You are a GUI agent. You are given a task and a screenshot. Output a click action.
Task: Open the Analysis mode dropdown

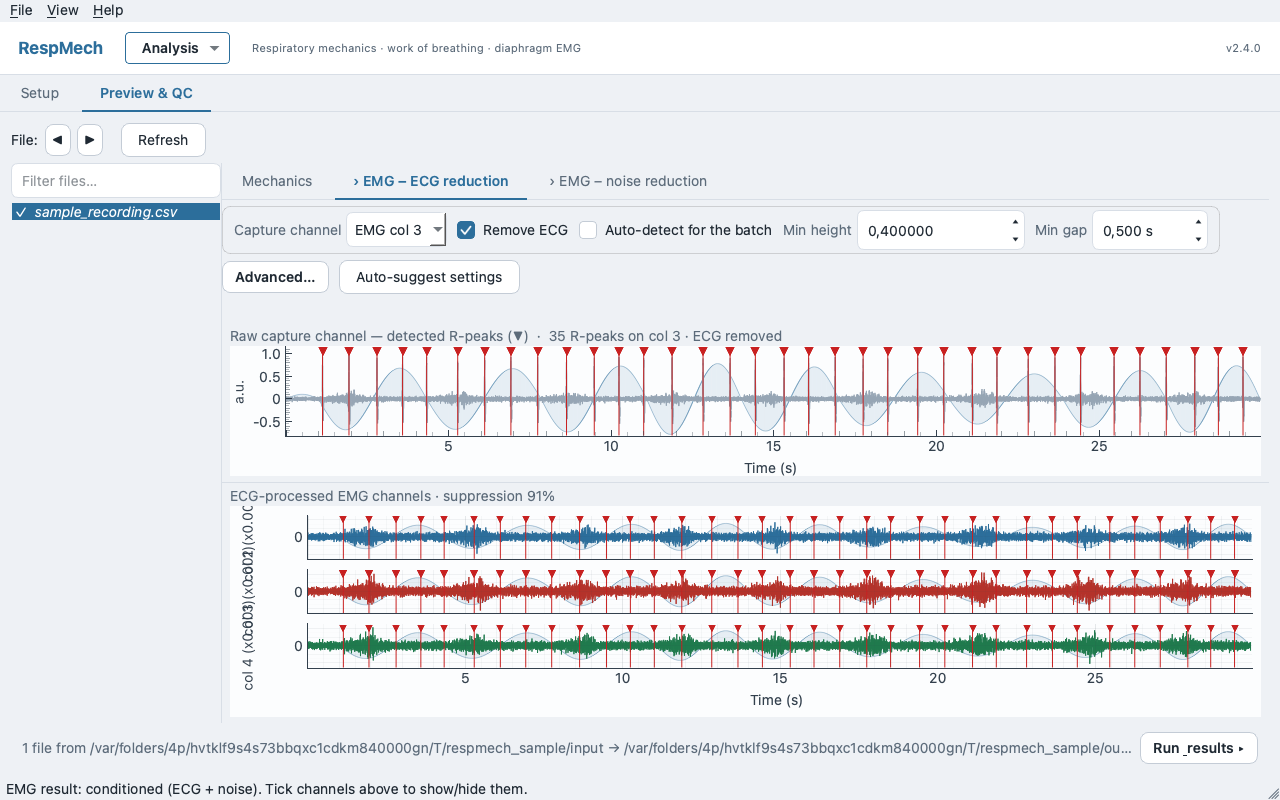(177, 48)
